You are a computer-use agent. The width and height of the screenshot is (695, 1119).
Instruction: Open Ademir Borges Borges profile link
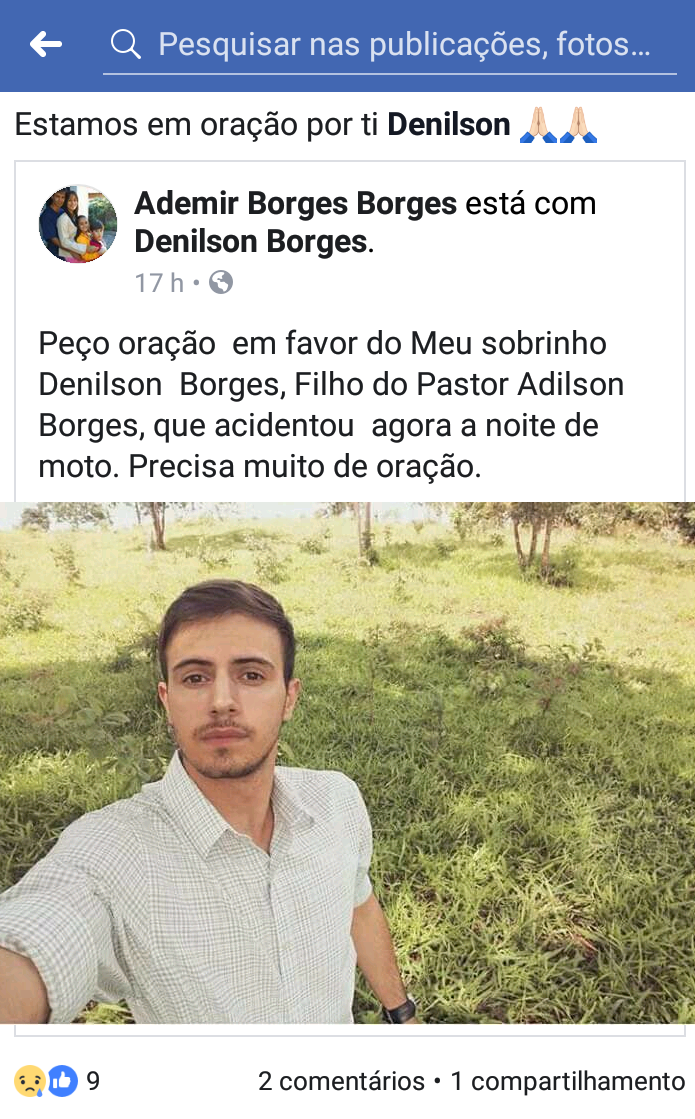[x=295, y=203]
